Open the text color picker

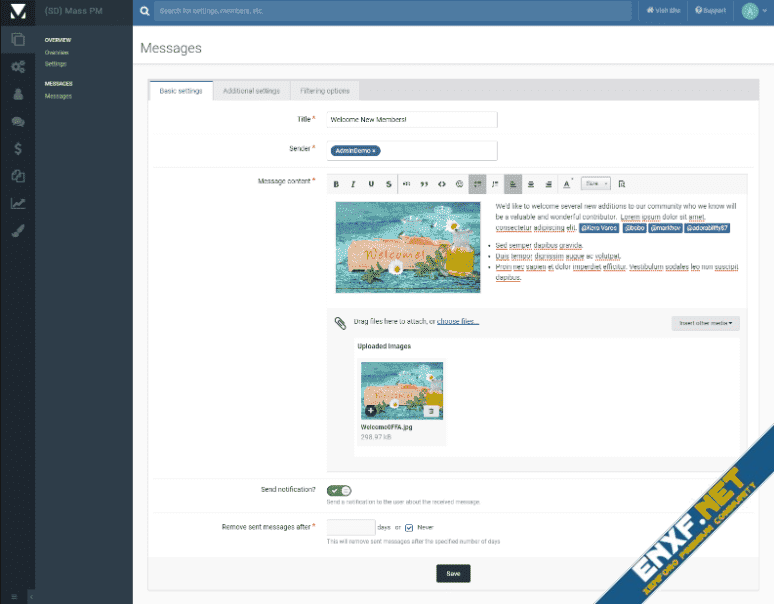567,184
